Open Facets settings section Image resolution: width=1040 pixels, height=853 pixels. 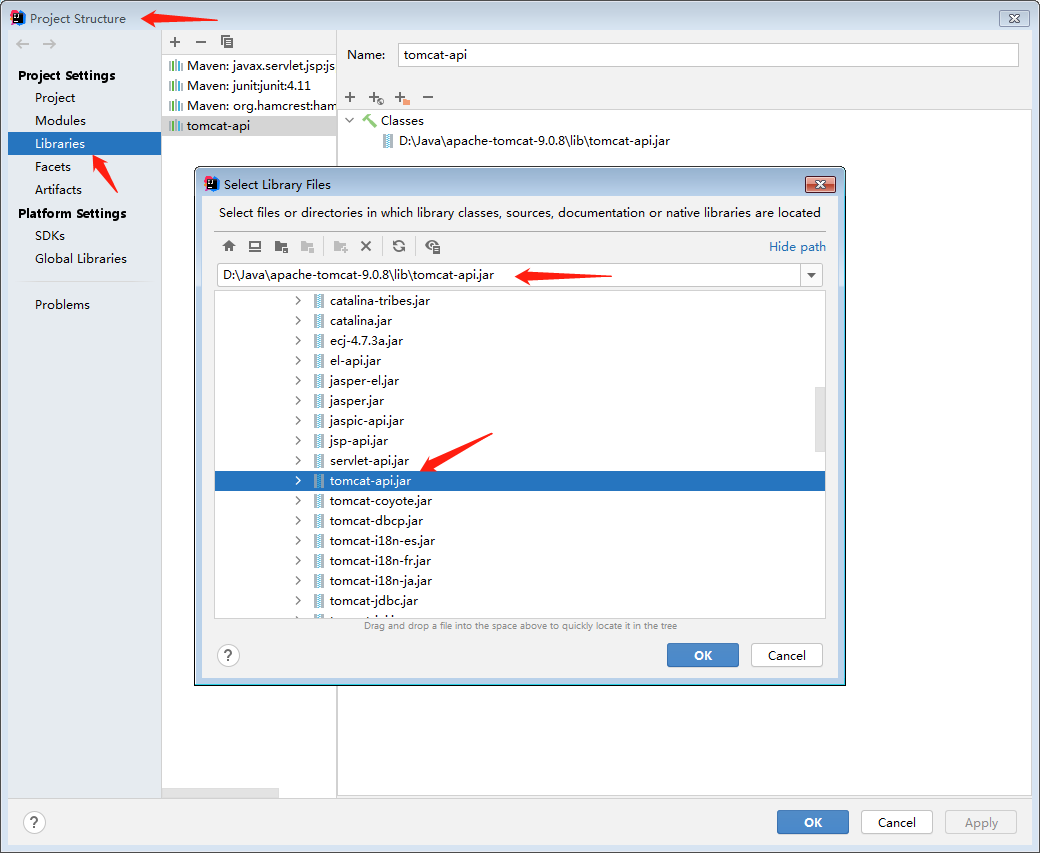click(x=53, y=166)
